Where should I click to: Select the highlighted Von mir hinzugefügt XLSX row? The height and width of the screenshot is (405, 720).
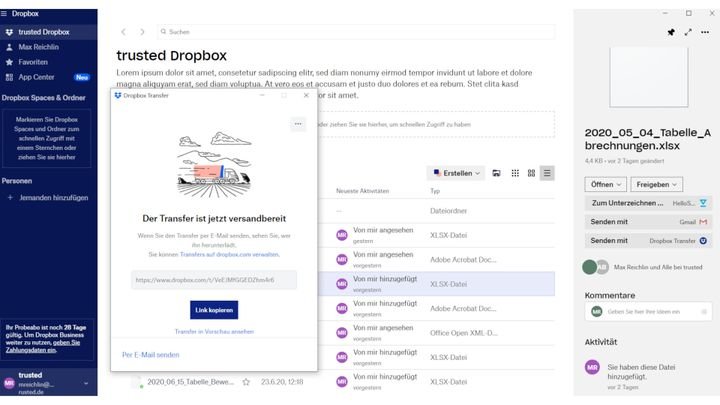coord(436,284)
